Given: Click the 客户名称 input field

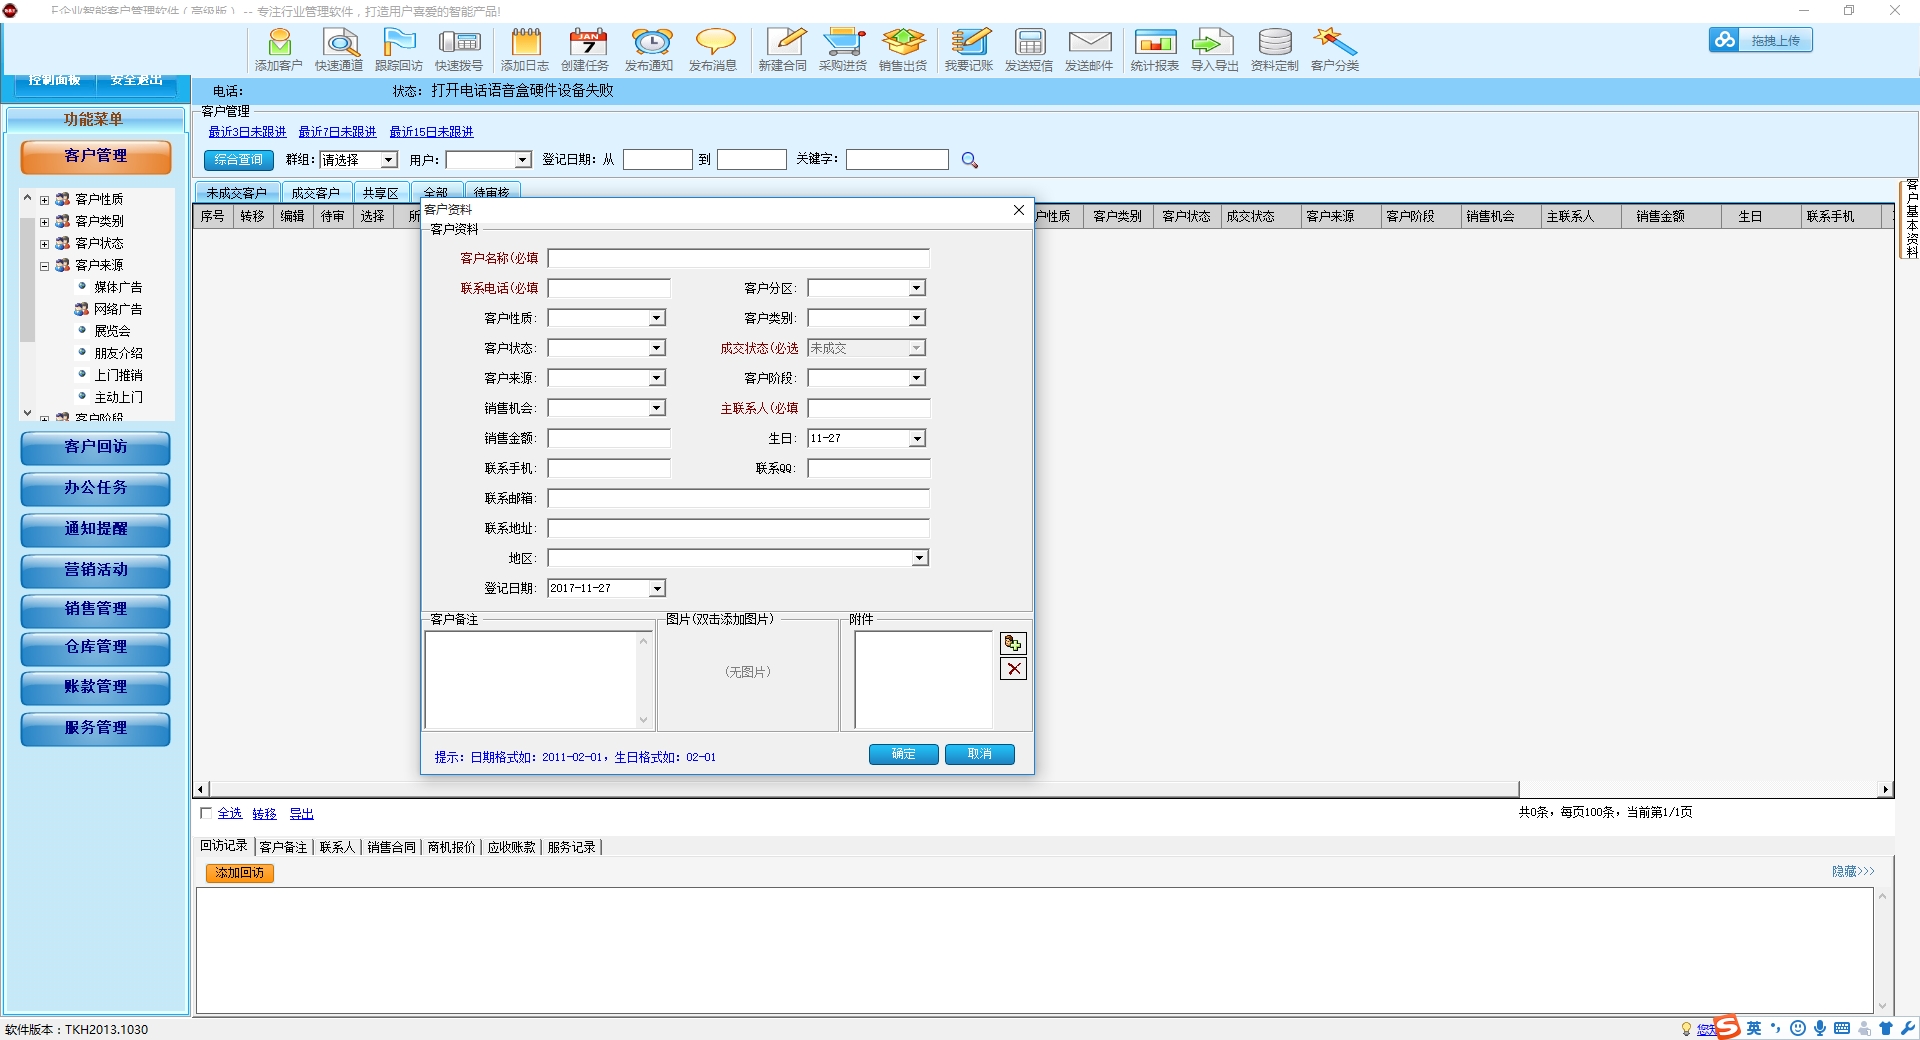Looking at the screenshot, I should tap(738, 258).
